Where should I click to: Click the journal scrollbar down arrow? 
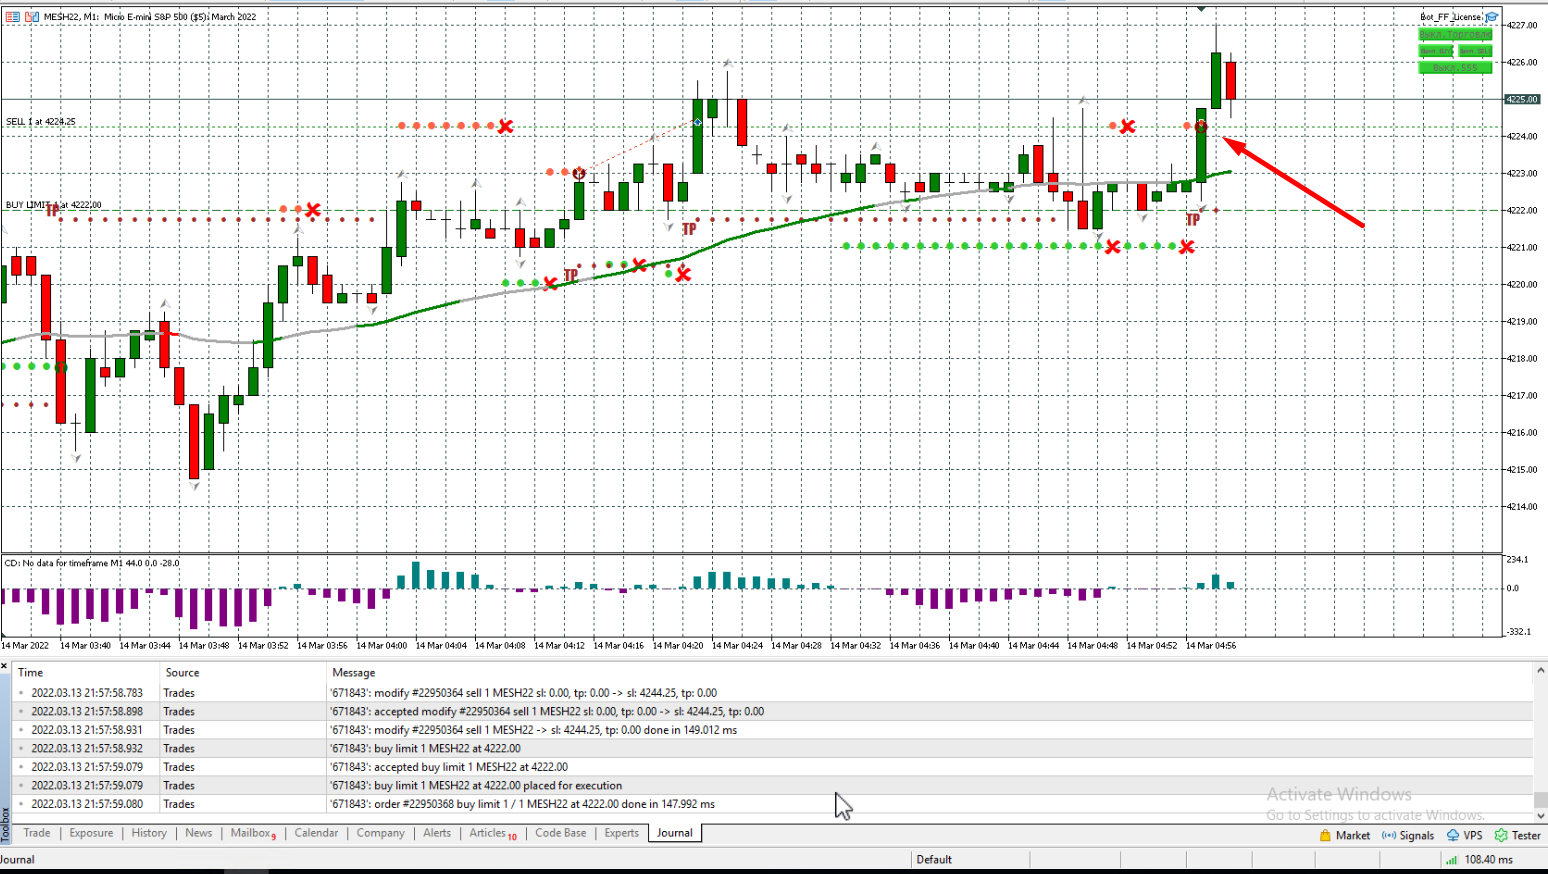[1540, 816]
